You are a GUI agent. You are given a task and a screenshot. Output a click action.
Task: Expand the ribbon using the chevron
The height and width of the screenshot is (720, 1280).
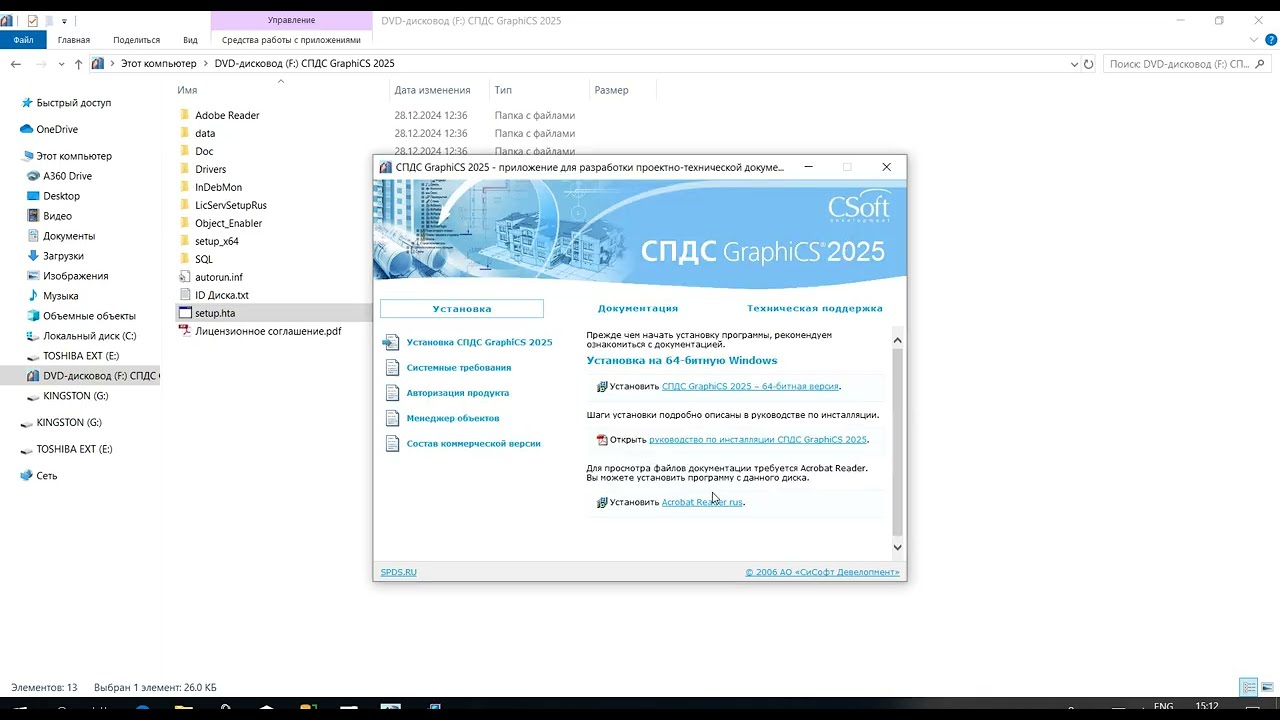(x=1255, y=40)
